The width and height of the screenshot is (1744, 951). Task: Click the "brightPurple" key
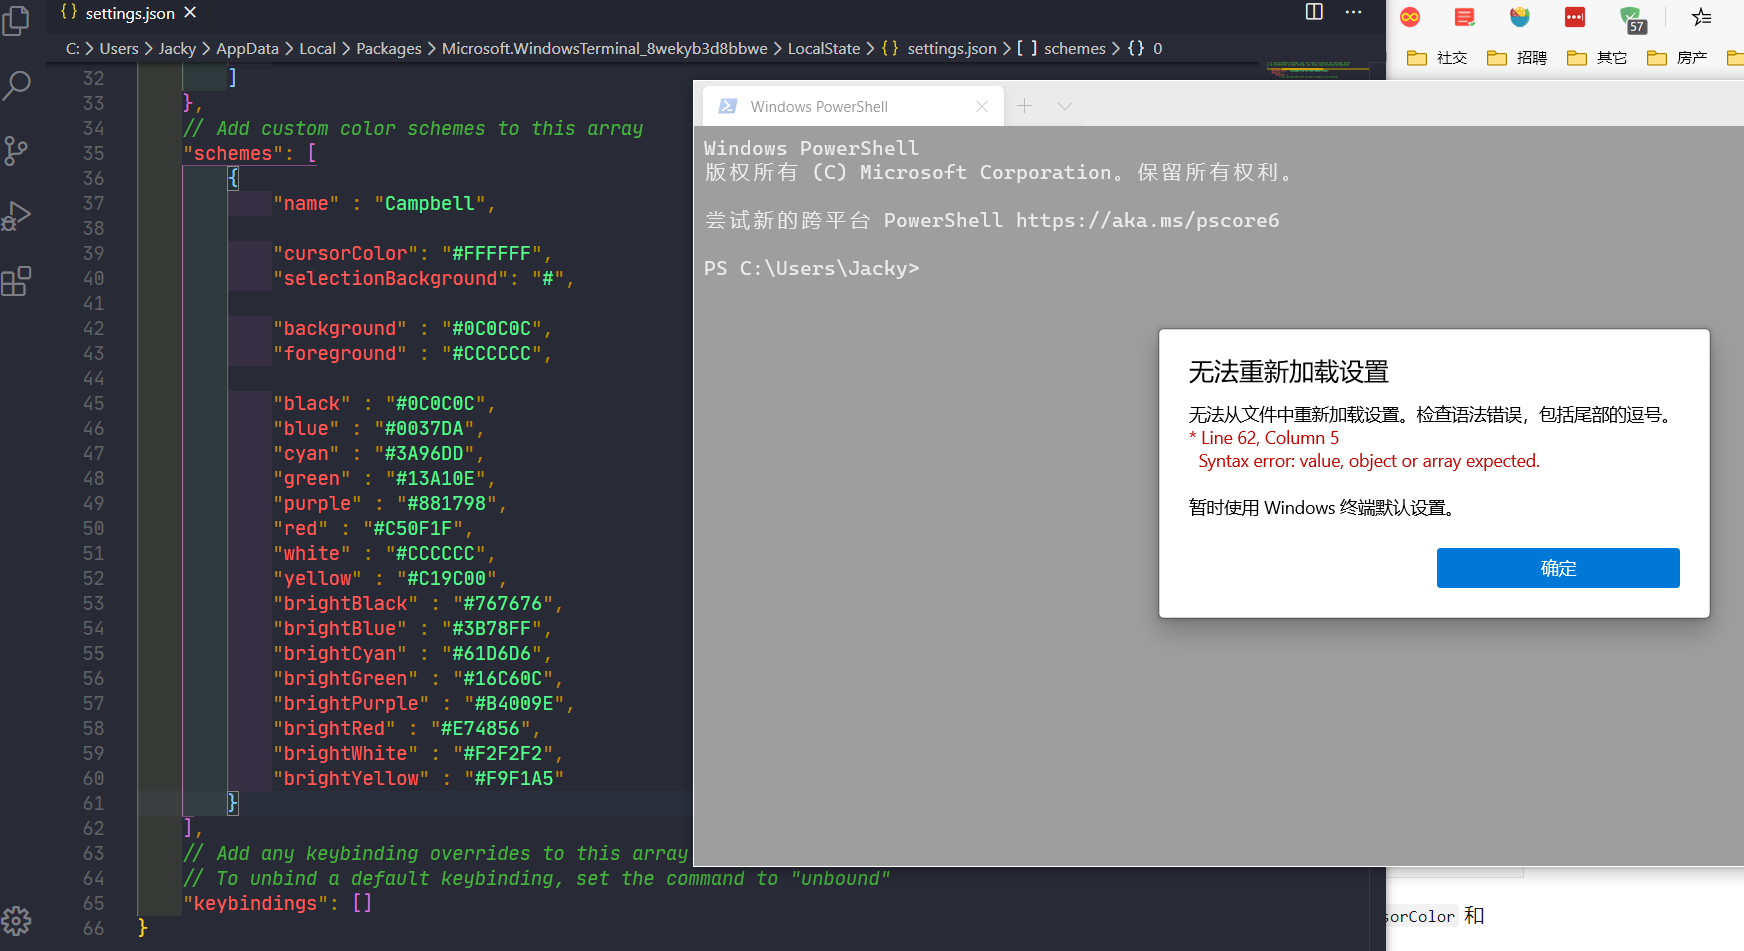(351, 703)
